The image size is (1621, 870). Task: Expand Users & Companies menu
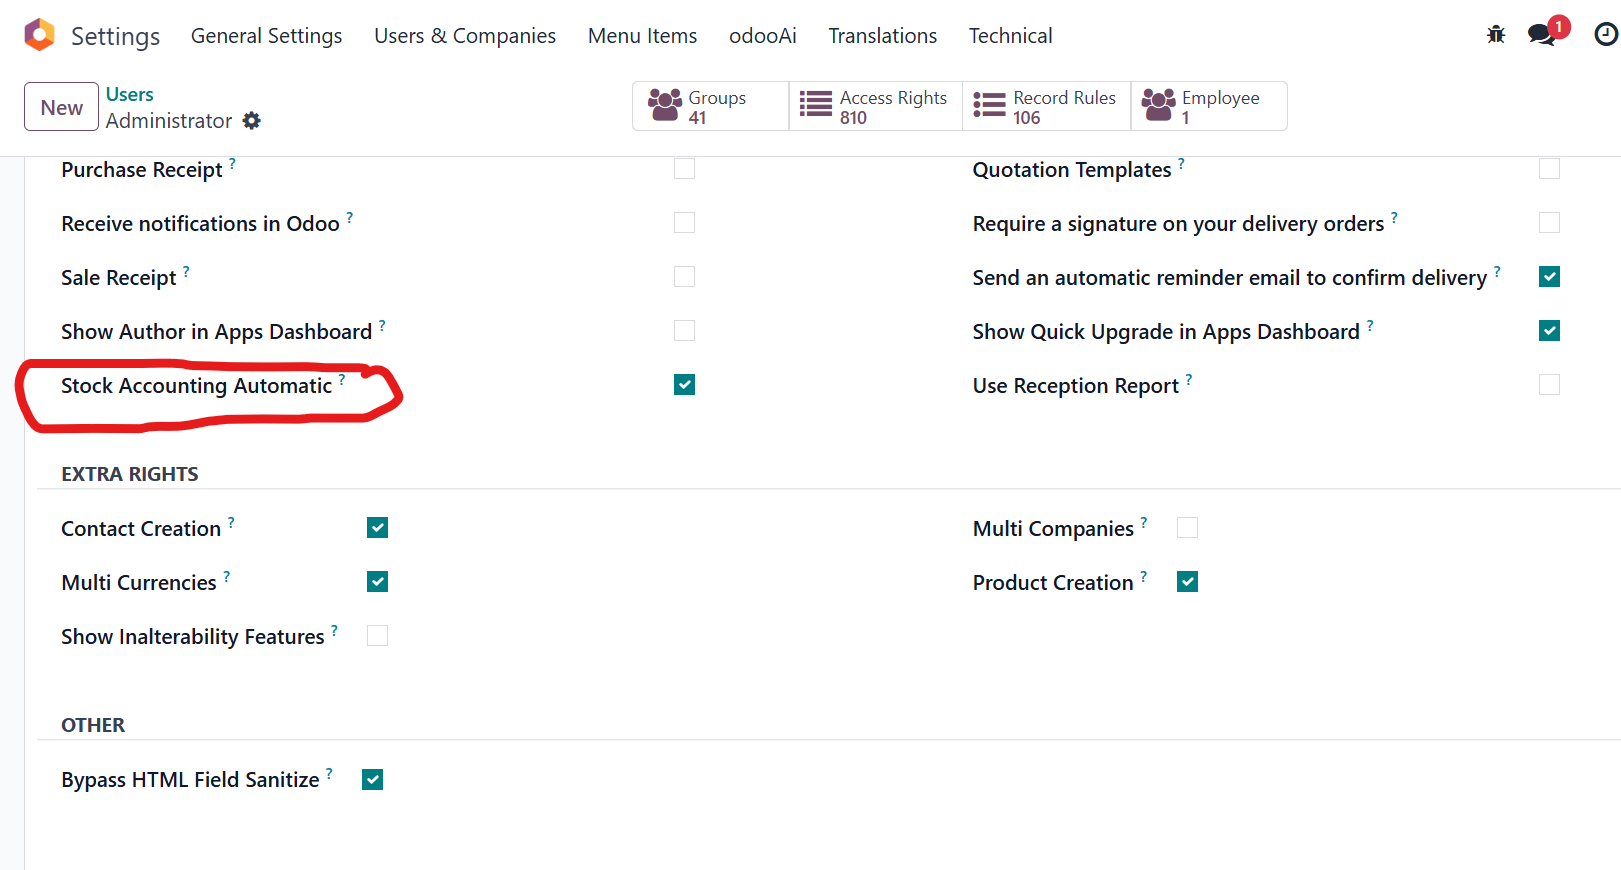coord(465,36)
